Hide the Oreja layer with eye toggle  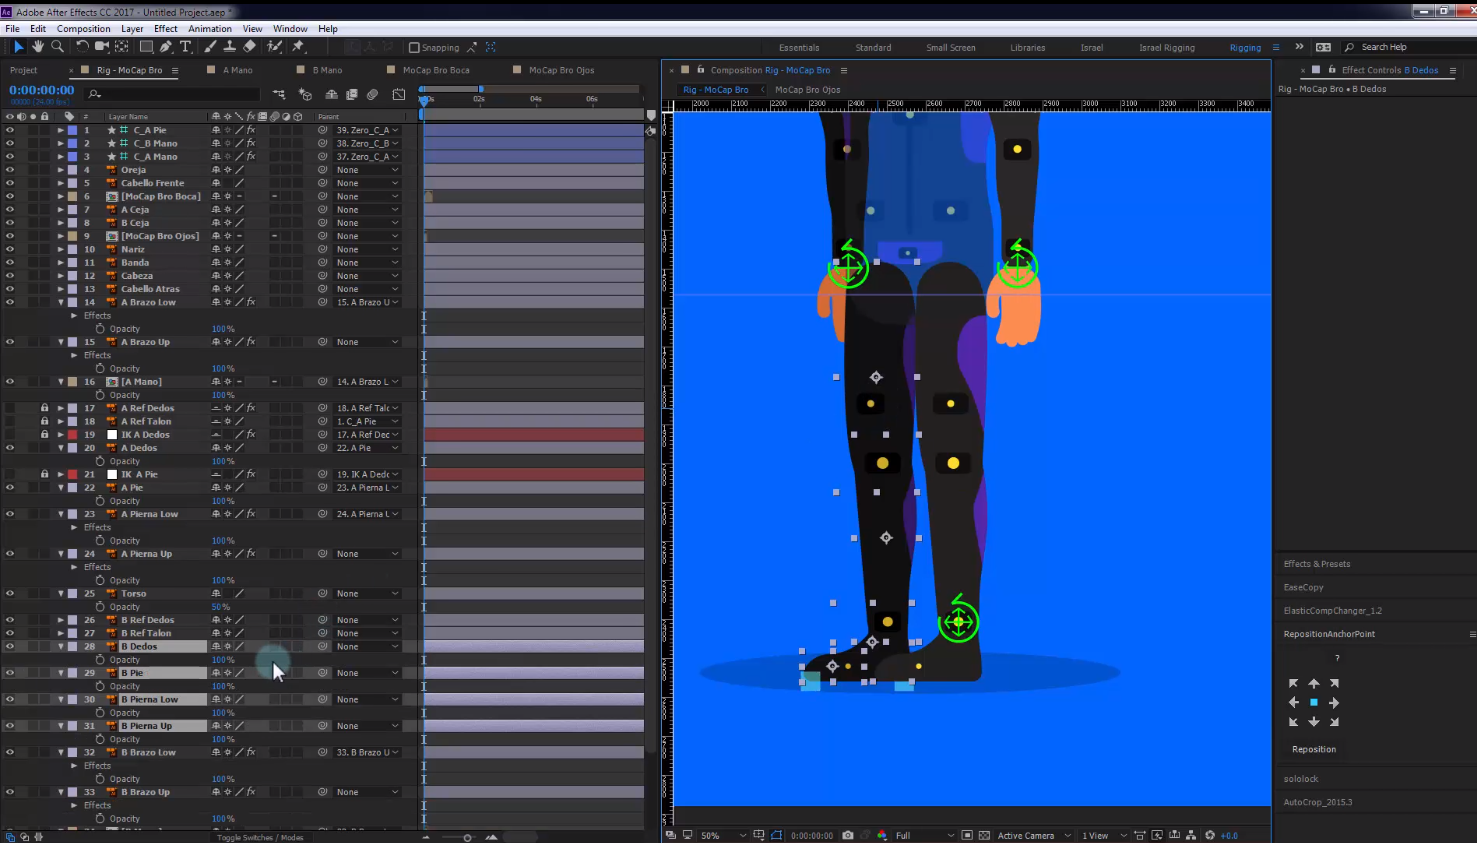[x=10, y=170]
